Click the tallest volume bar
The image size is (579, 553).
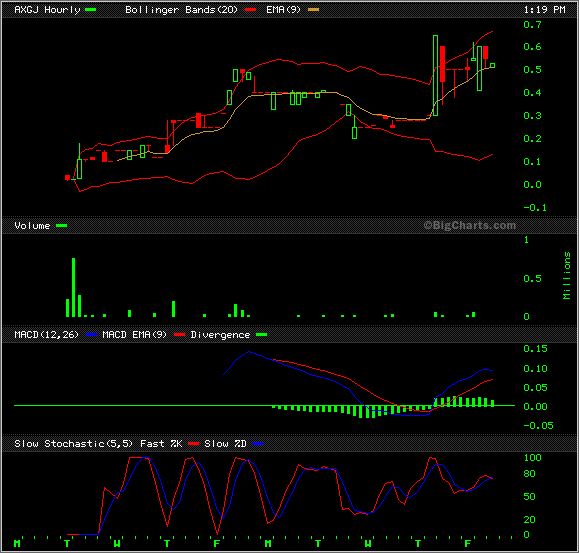tap(73, 287)
